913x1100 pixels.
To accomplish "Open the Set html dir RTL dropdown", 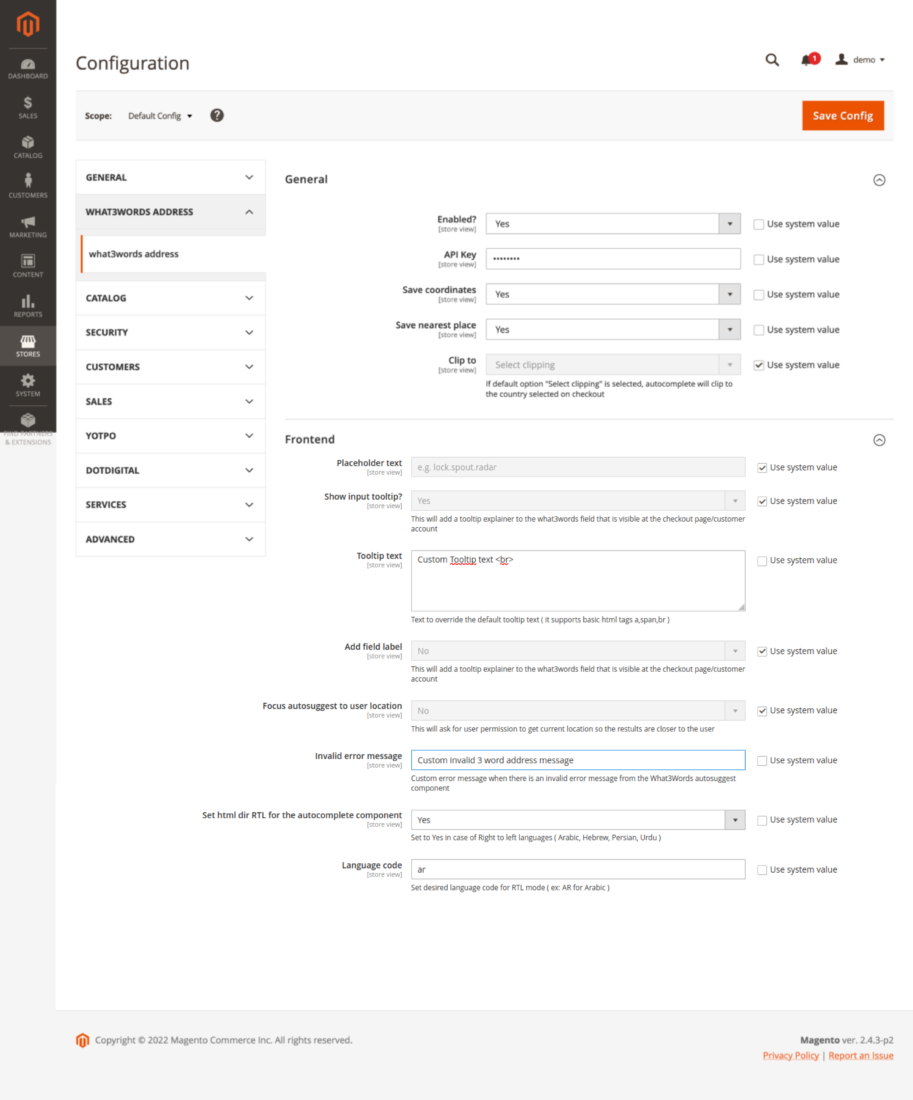I will [578, 819].
